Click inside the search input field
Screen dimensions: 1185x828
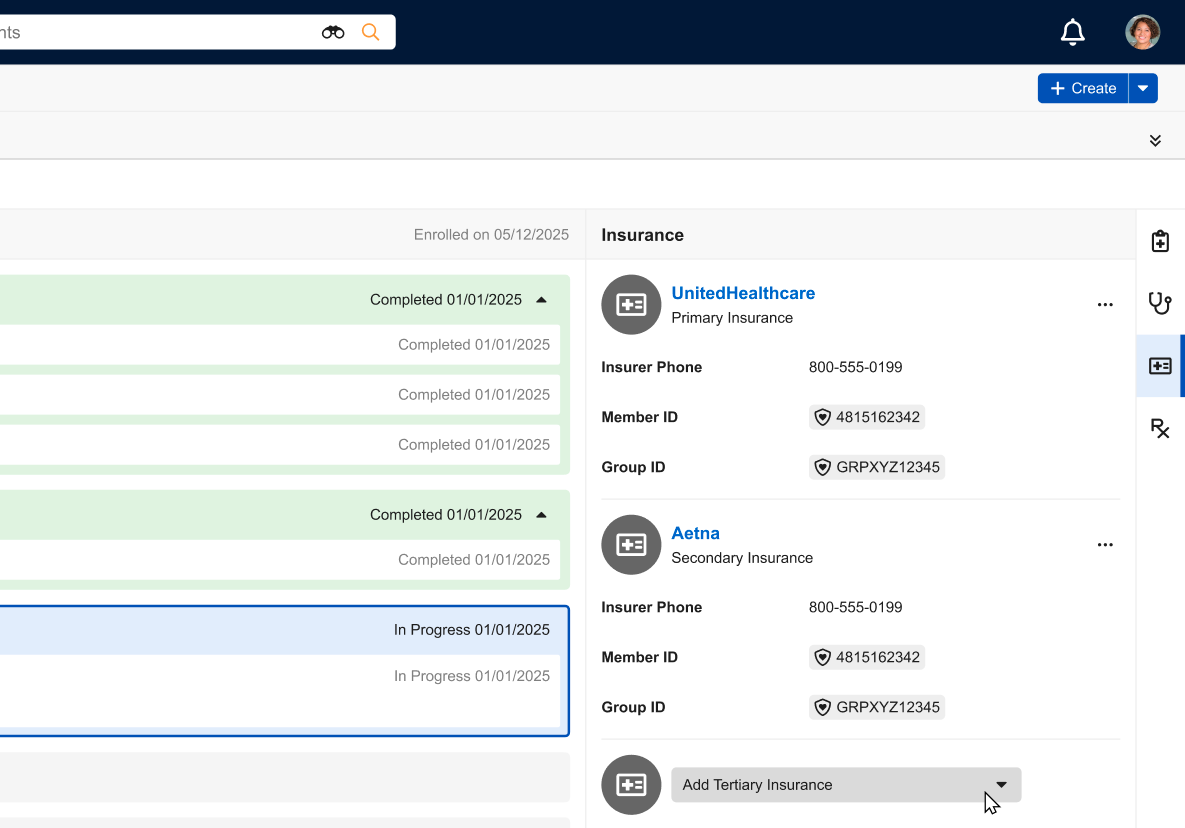point(150,32)
